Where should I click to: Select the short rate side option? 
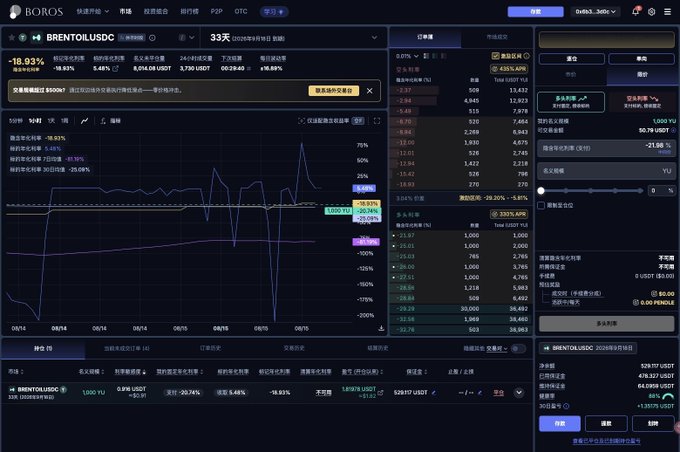click(x=642, y=102)
